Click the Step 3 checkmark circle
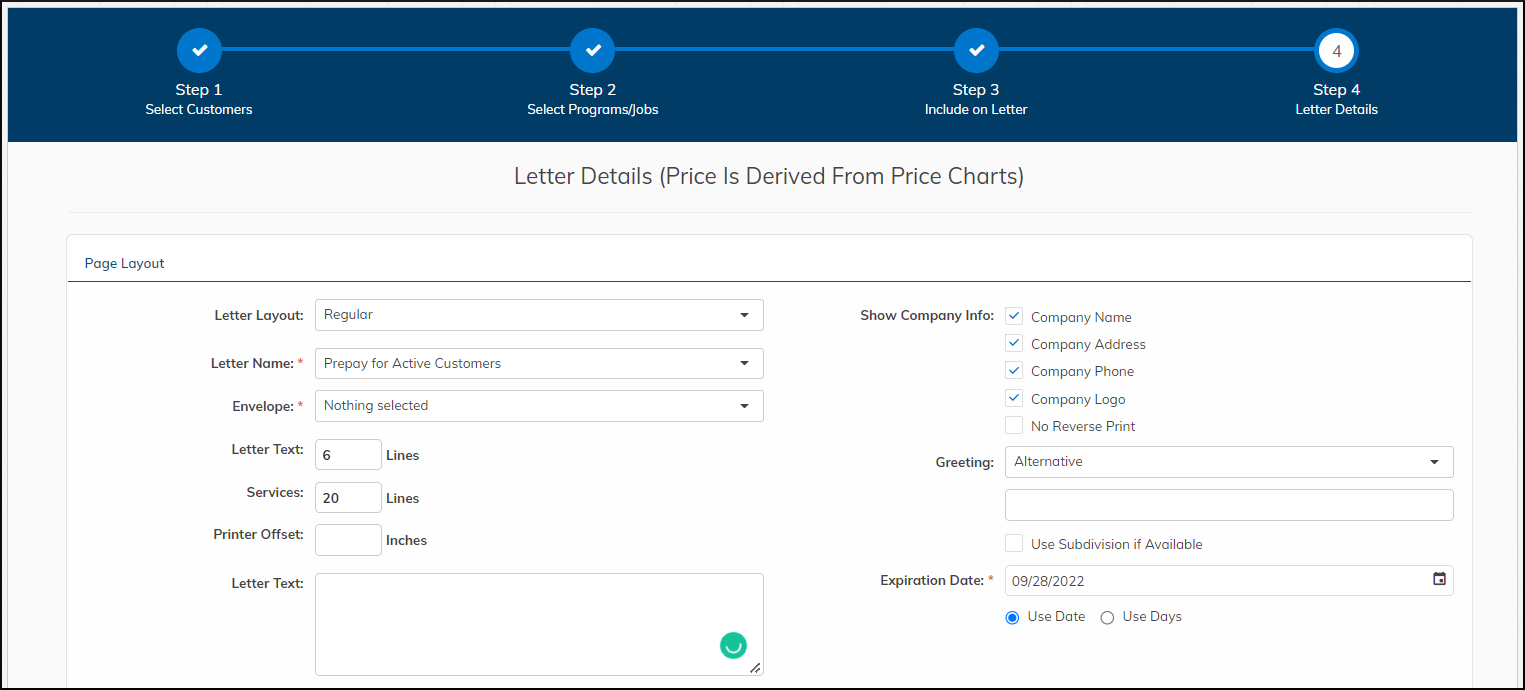The image size is (1525, 690). [976, 50]
